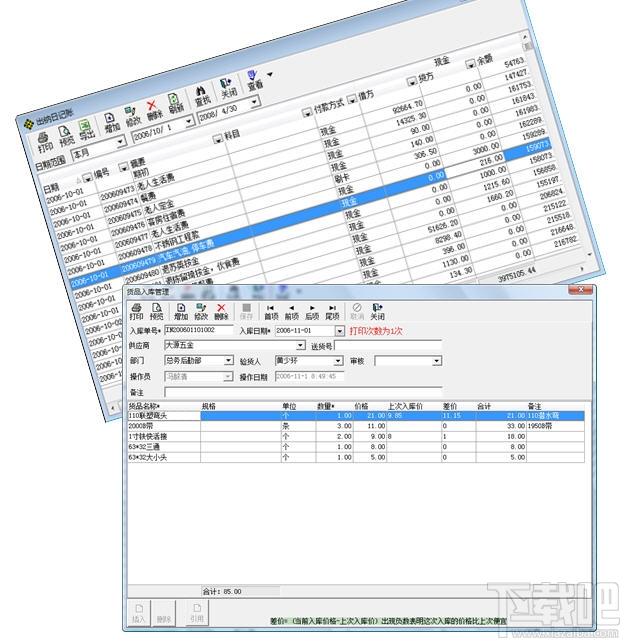Screen dimensions: 627x643
Task: Click the 日期 column header in 出纳日记账
Action: click(x=50, y=189)
